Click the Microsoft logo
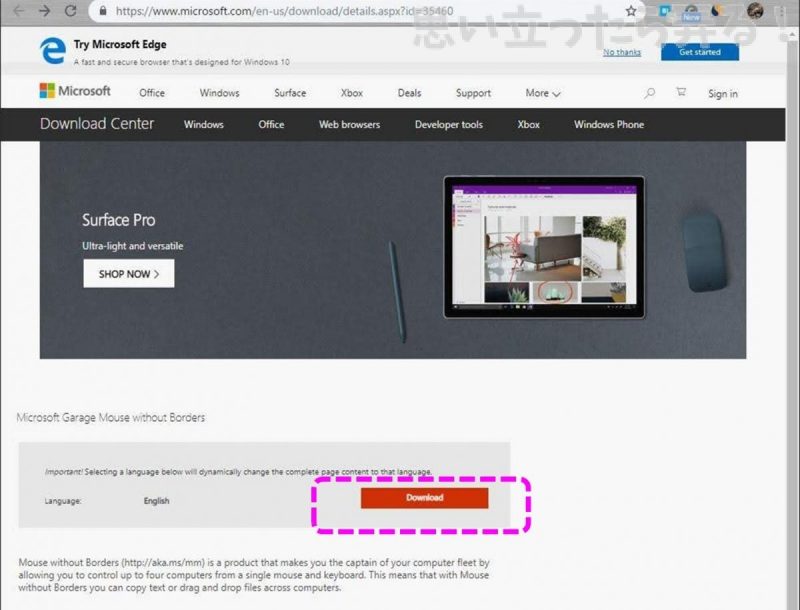Viewport: 800px width, 610px height. click(x=75, y=91)
